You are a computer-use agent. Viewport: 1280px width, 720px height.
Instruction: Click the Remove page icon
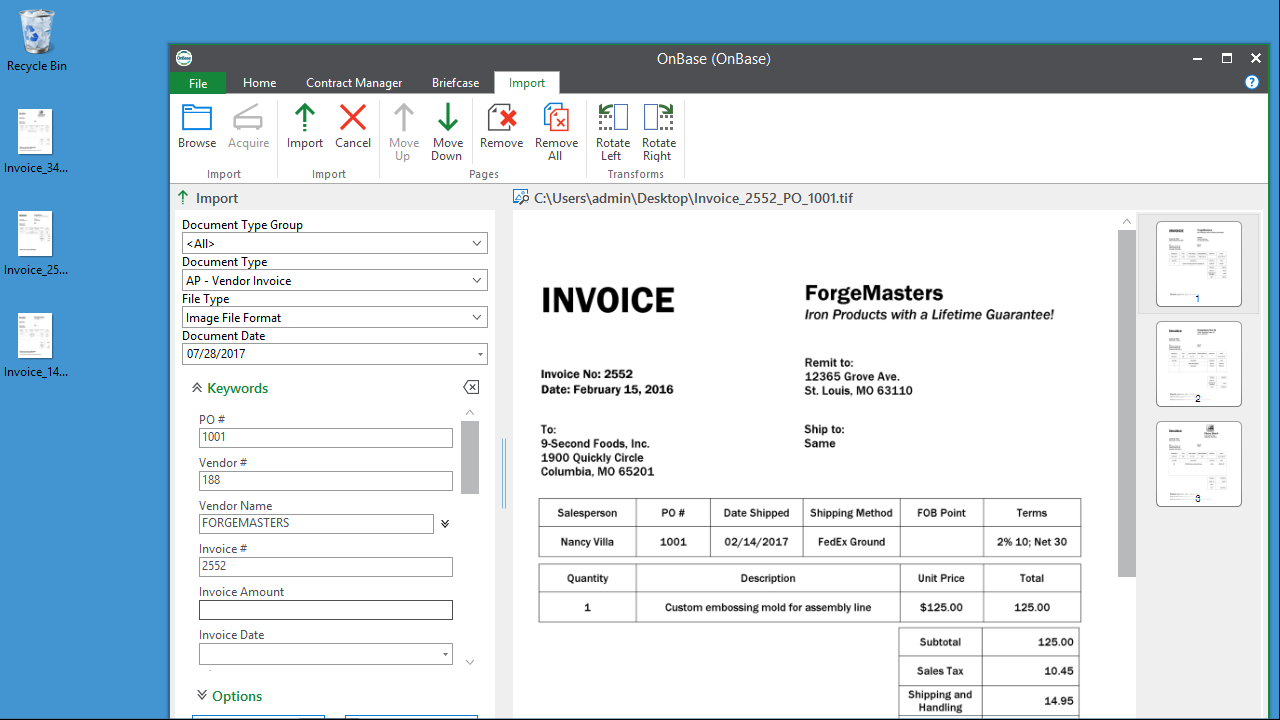coord(501,119)
